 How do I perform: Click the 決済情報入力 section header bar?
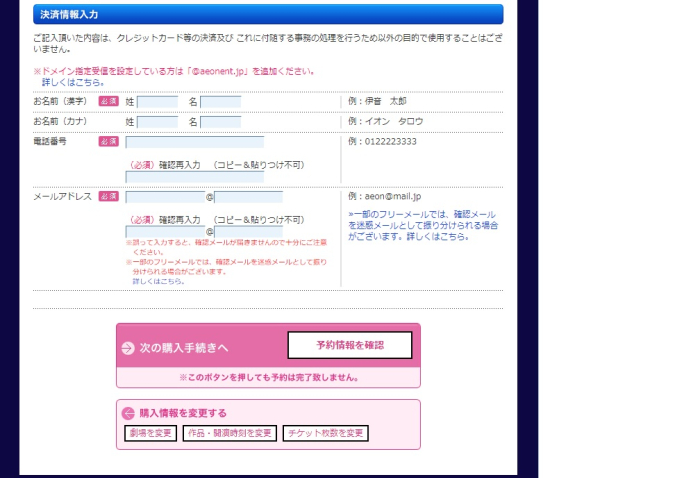pyautogui.click(x=268, y=14)
